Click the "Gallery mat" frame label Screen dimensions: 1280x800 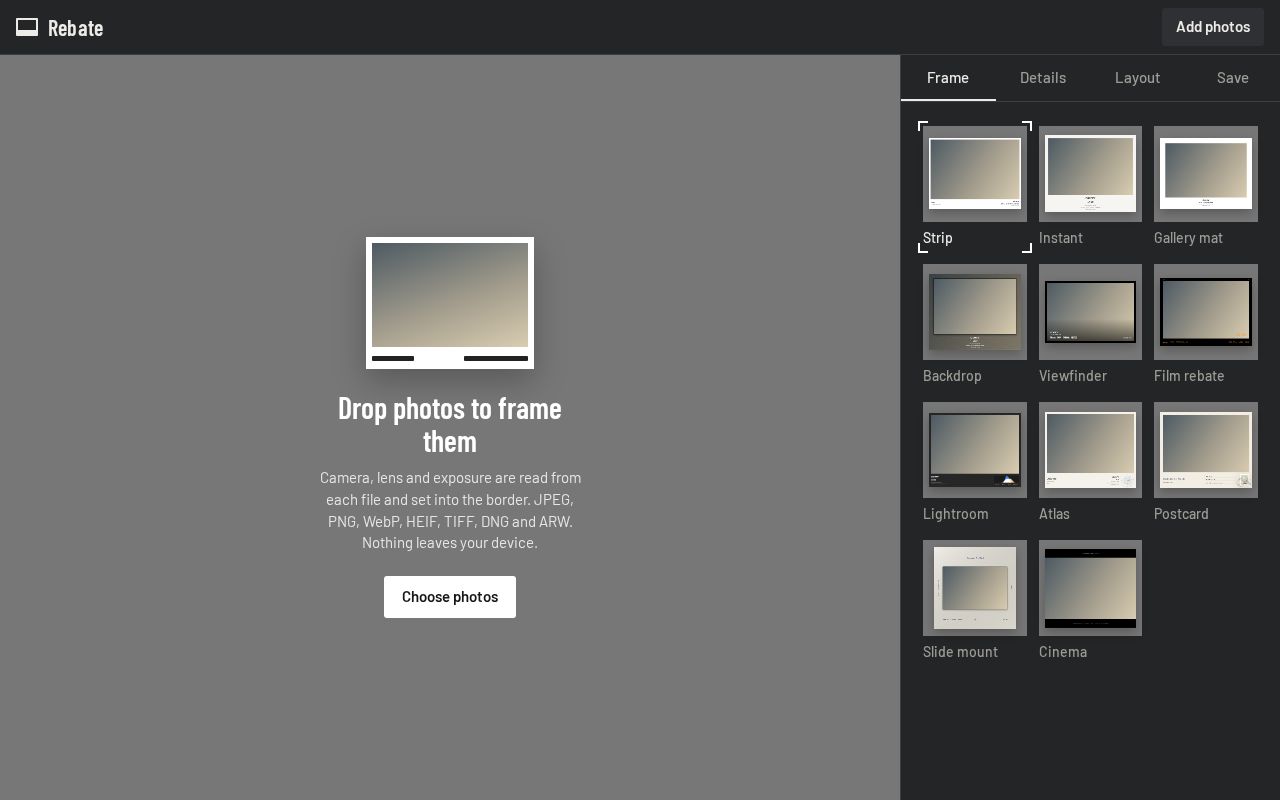coord(1188,238)
